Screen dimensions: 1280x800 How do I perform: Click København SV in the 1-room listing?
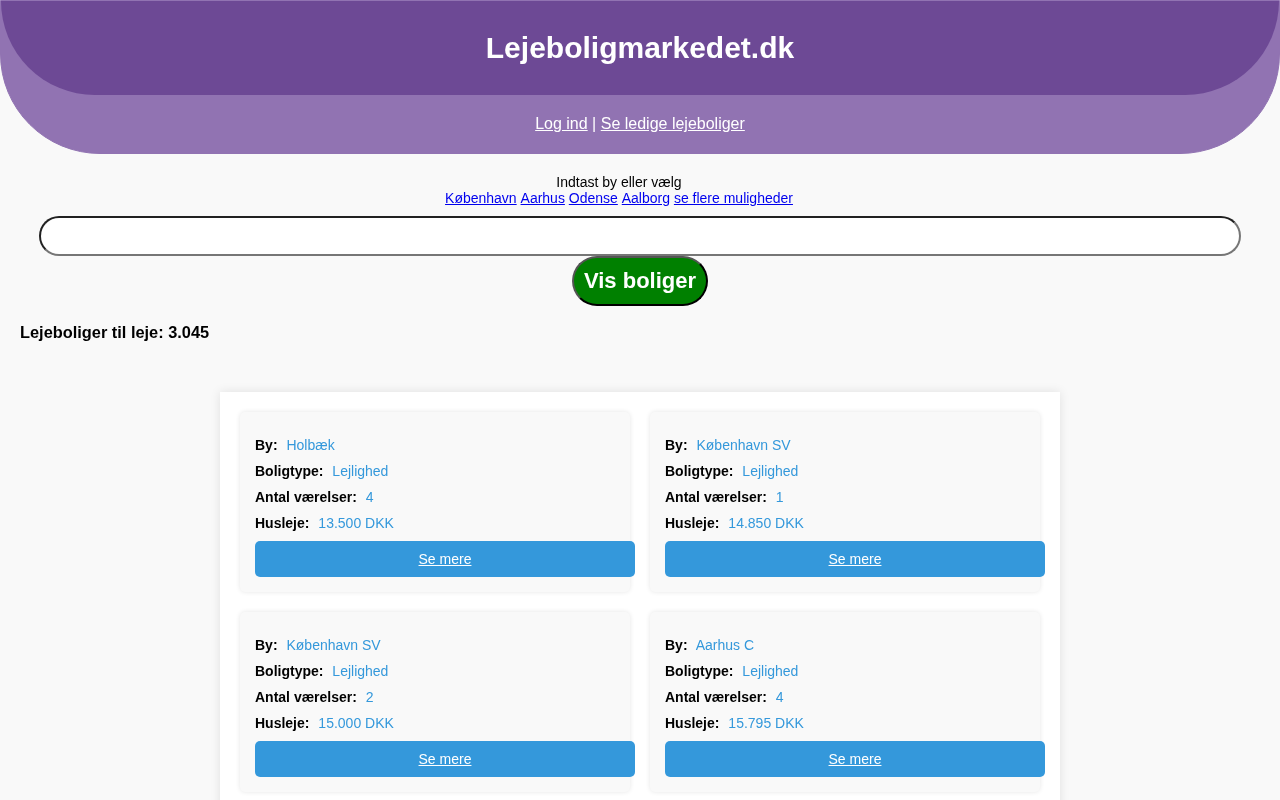click(x=743, y=445)
